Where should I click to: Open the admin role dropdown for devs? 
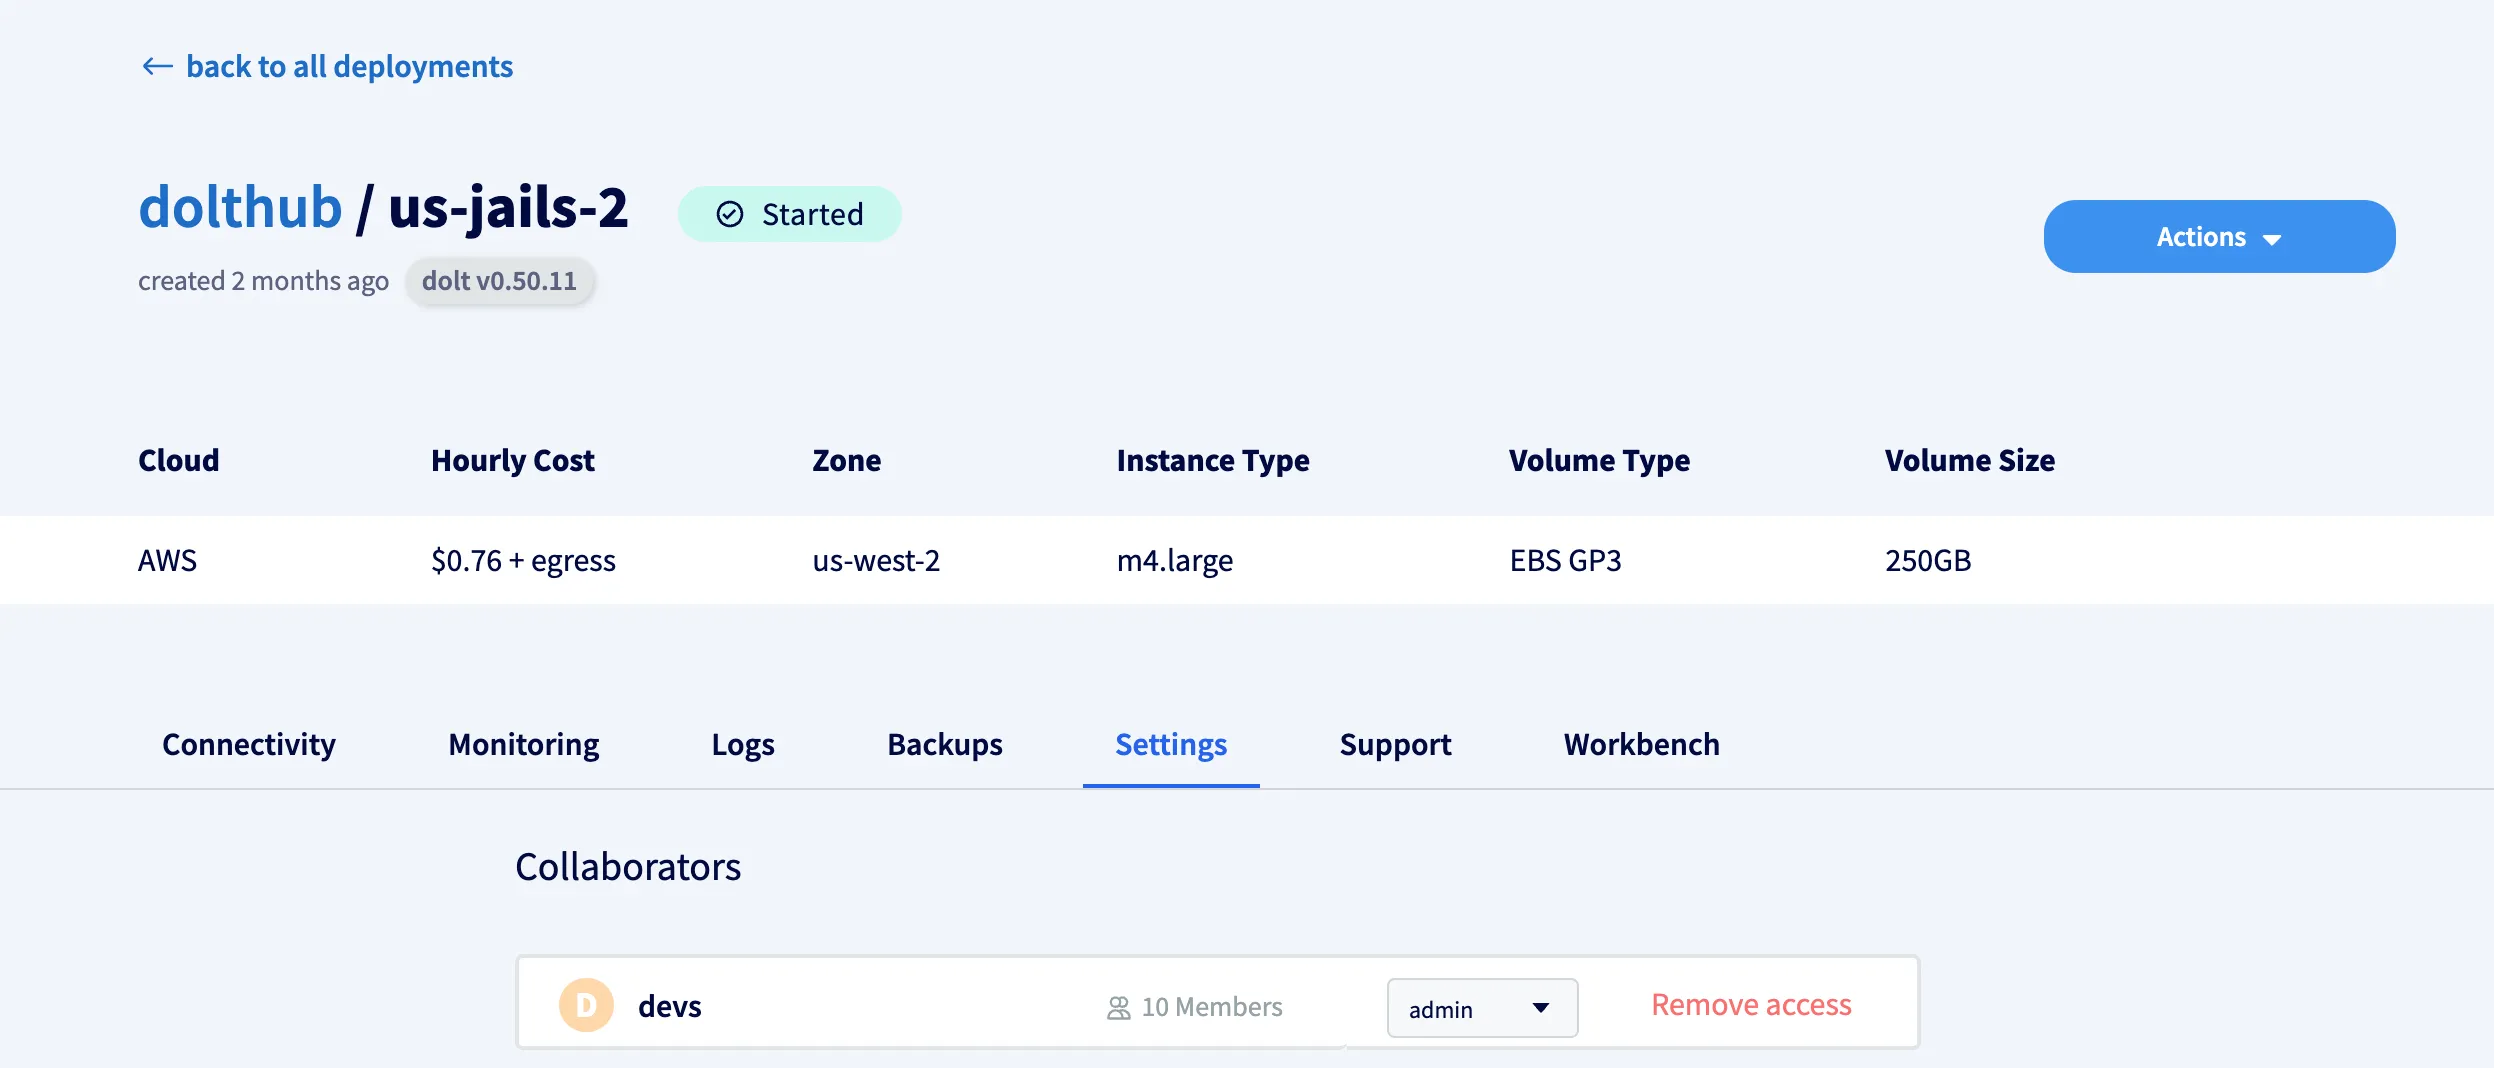click(1481, 1008)
